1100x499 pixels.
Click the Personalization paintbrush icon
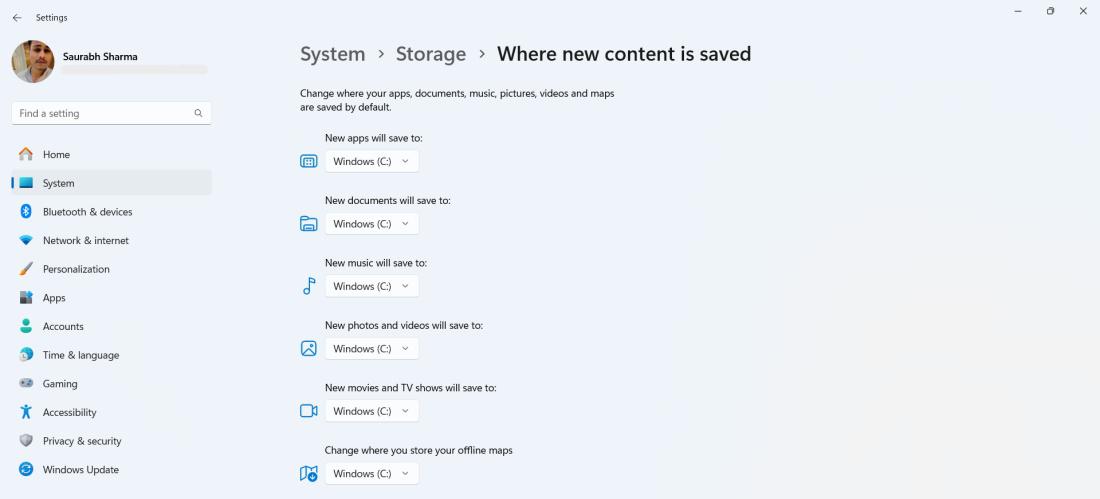tap(26, 269)
